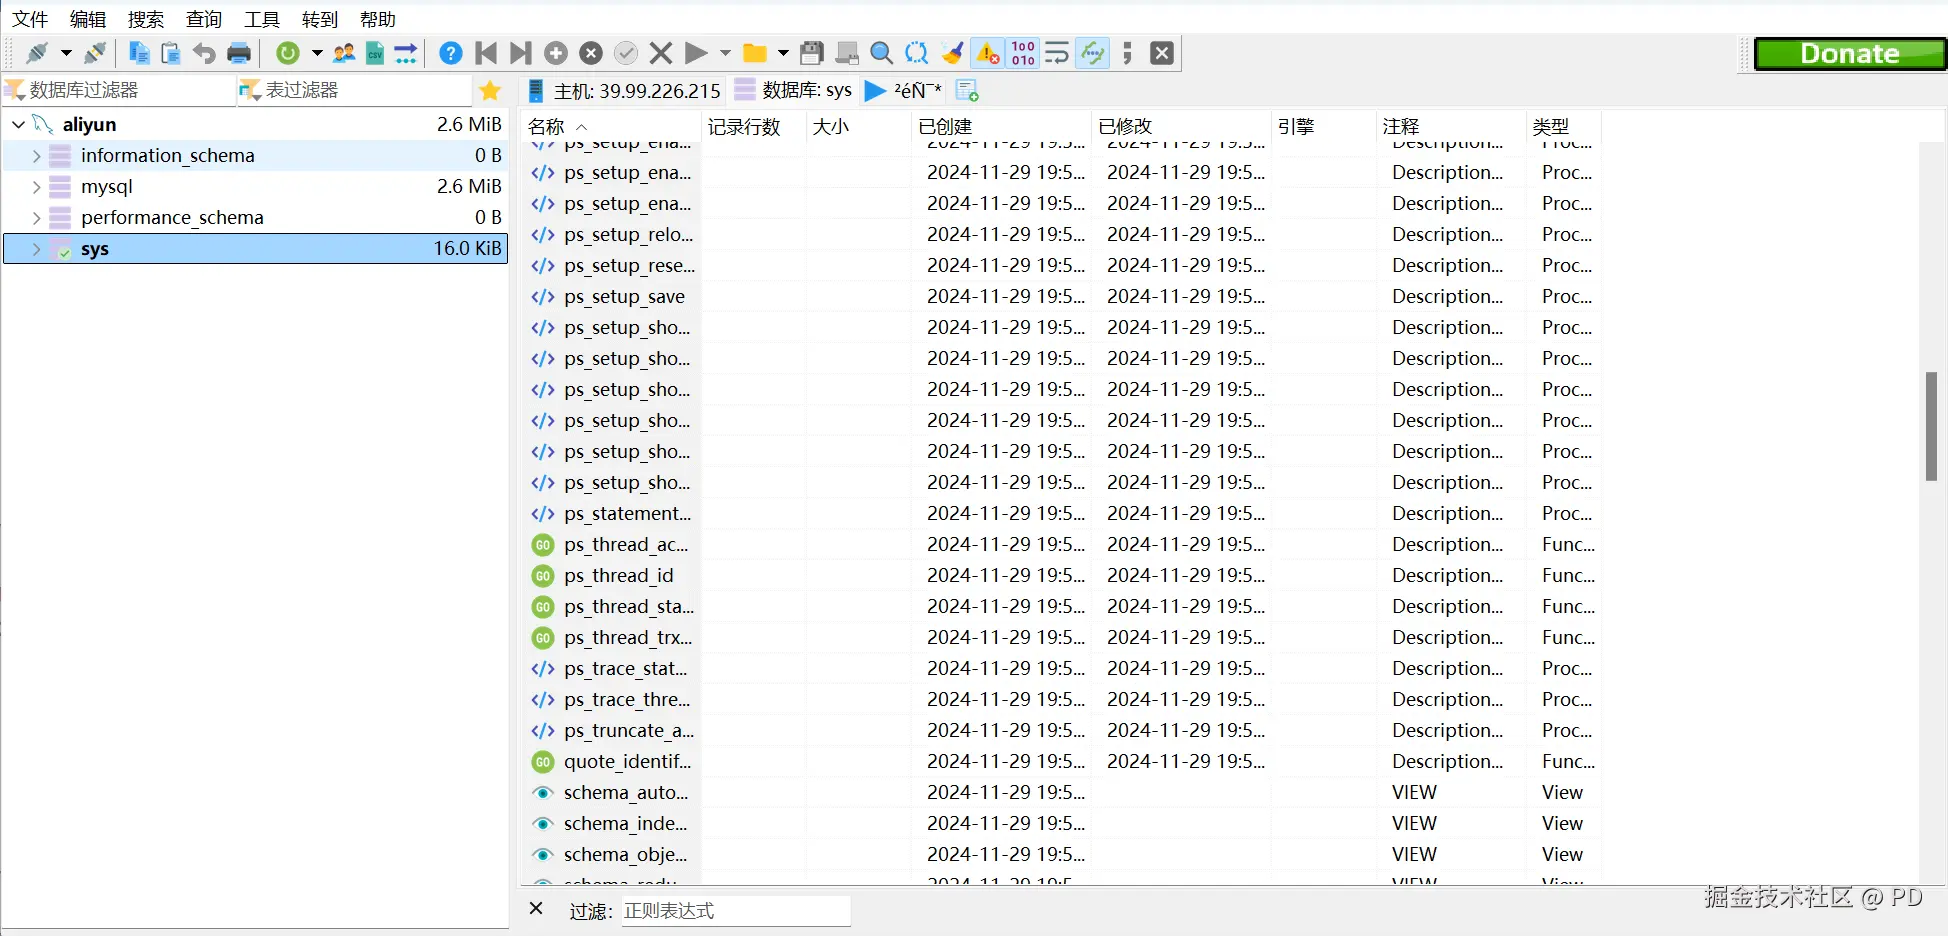Click the 正则表达式 filter input field
The height and width of the screenshot is (936, 1948).
tap(736, 911)
